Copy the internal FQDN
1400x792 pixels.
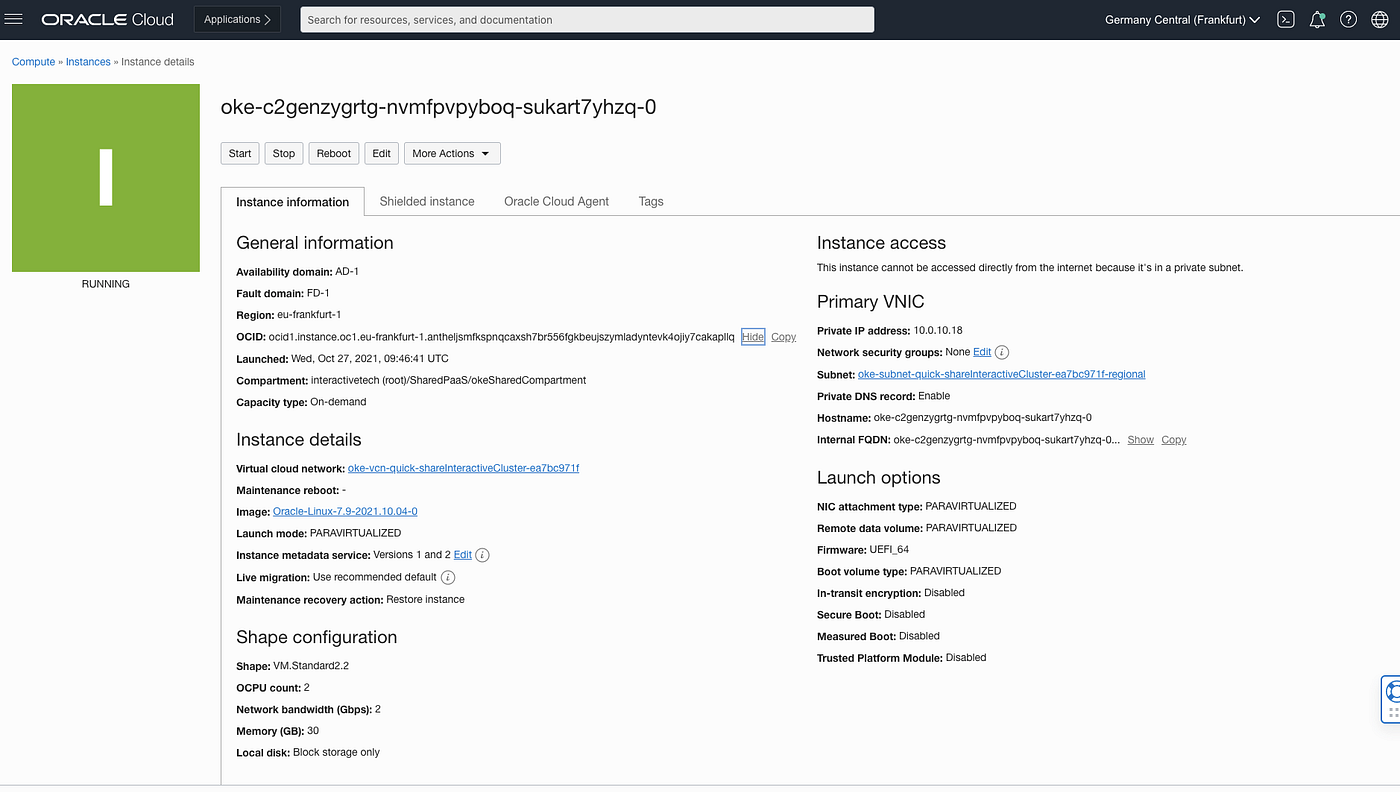pos(1174,440)
